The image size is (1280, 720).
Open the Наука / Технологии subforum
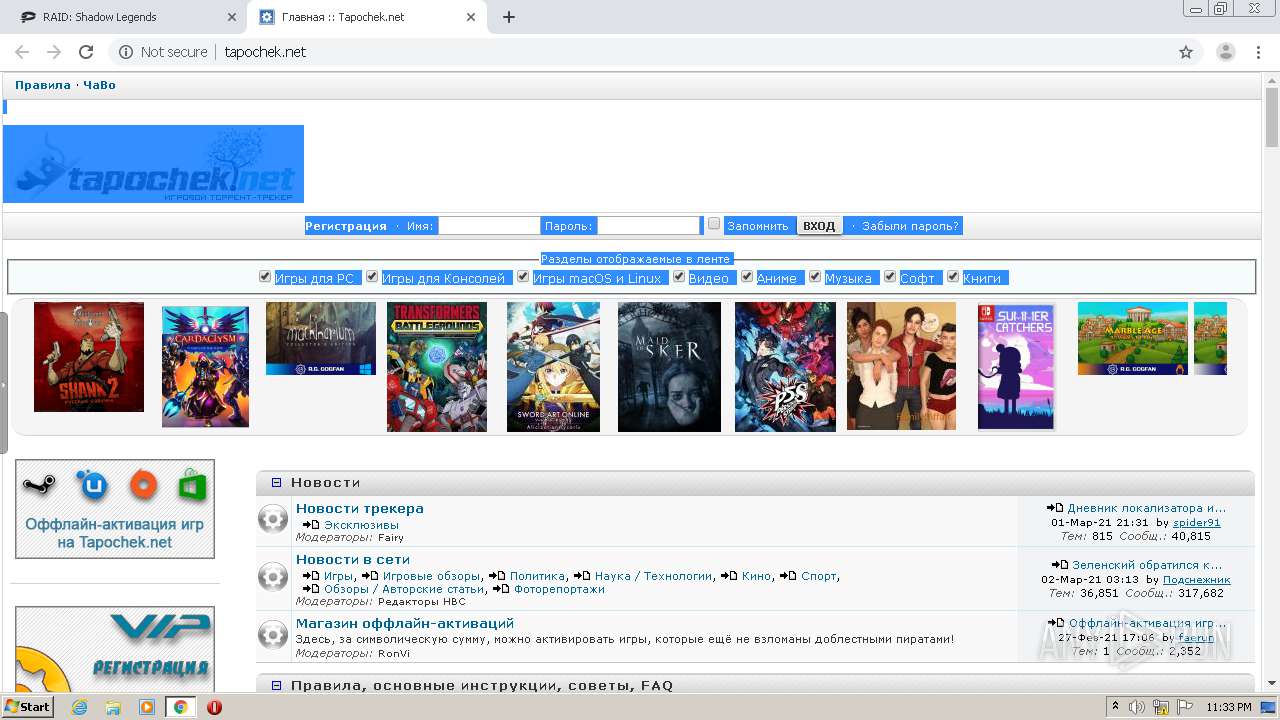[x=654, y=576]
